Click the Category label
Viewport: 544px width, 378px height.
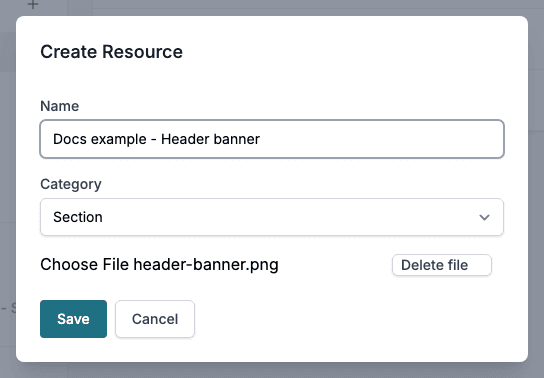coord(71,184)
